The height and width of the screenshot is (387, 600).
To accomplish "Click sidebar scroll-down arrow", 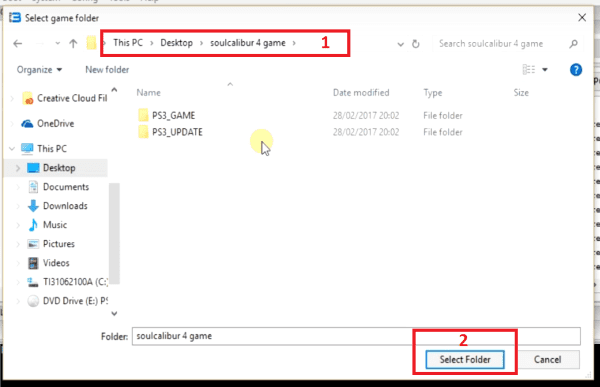I will pyautogui.click(x=114, y=314).
